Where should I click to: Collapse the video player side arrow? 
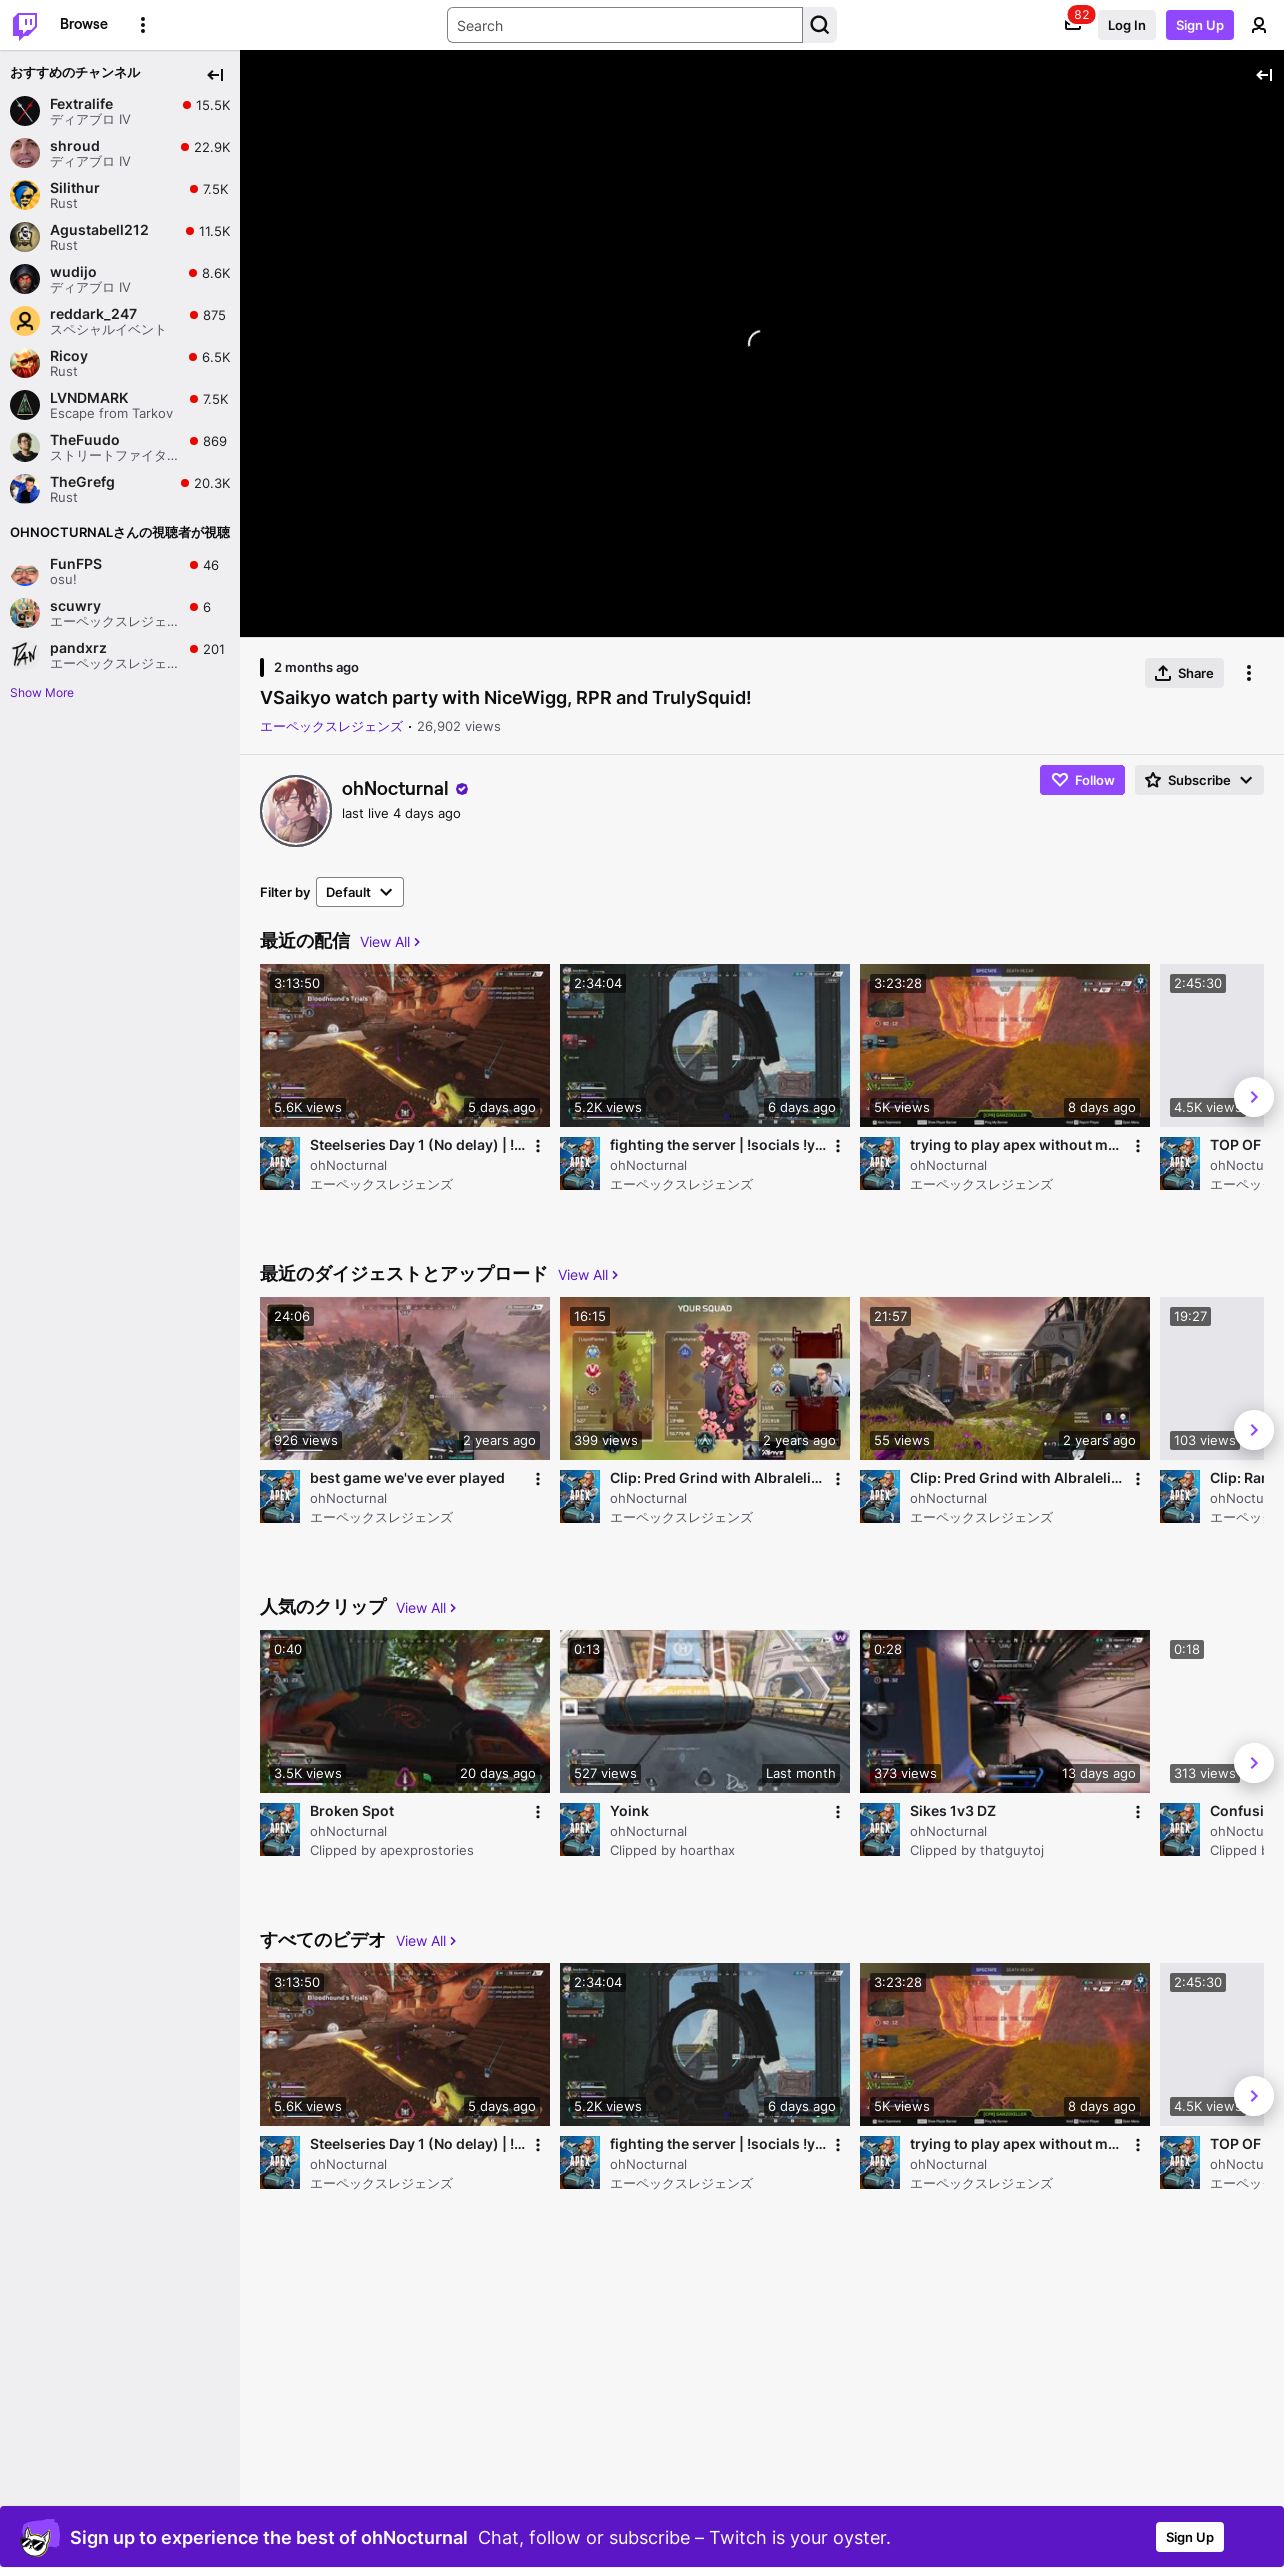click(x=1264, y=74)
